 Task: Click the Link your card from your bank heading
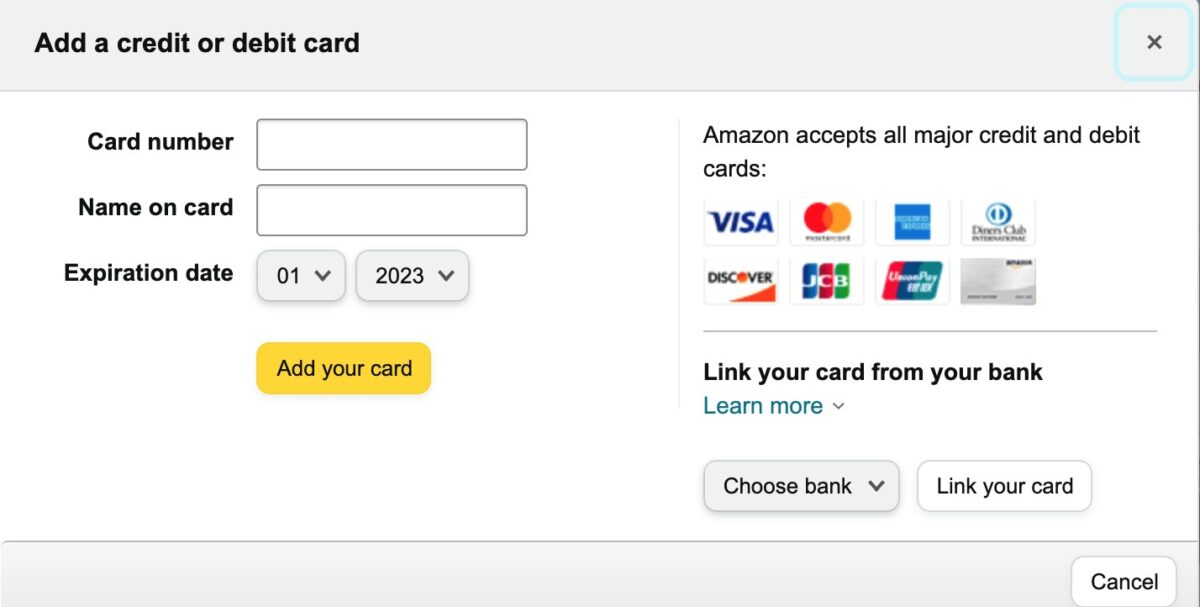coord(873,372)
